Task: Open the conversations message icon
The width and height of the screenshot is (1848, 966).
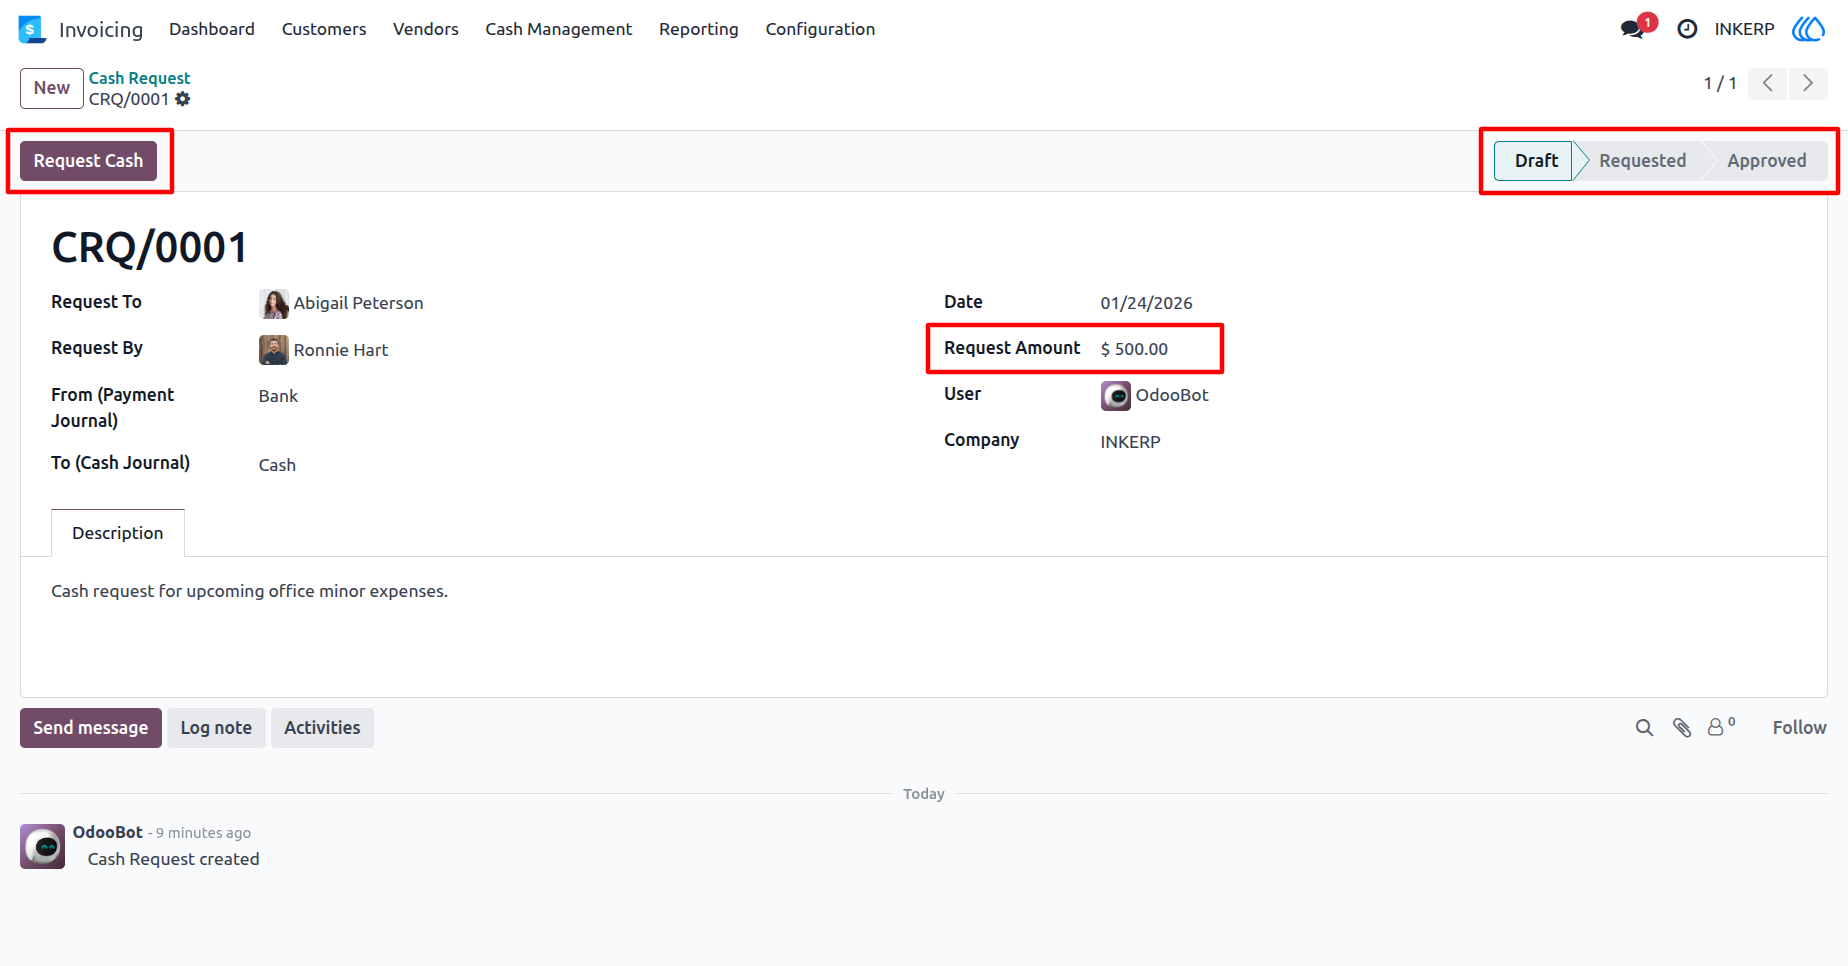Action: coord(1633,29)
